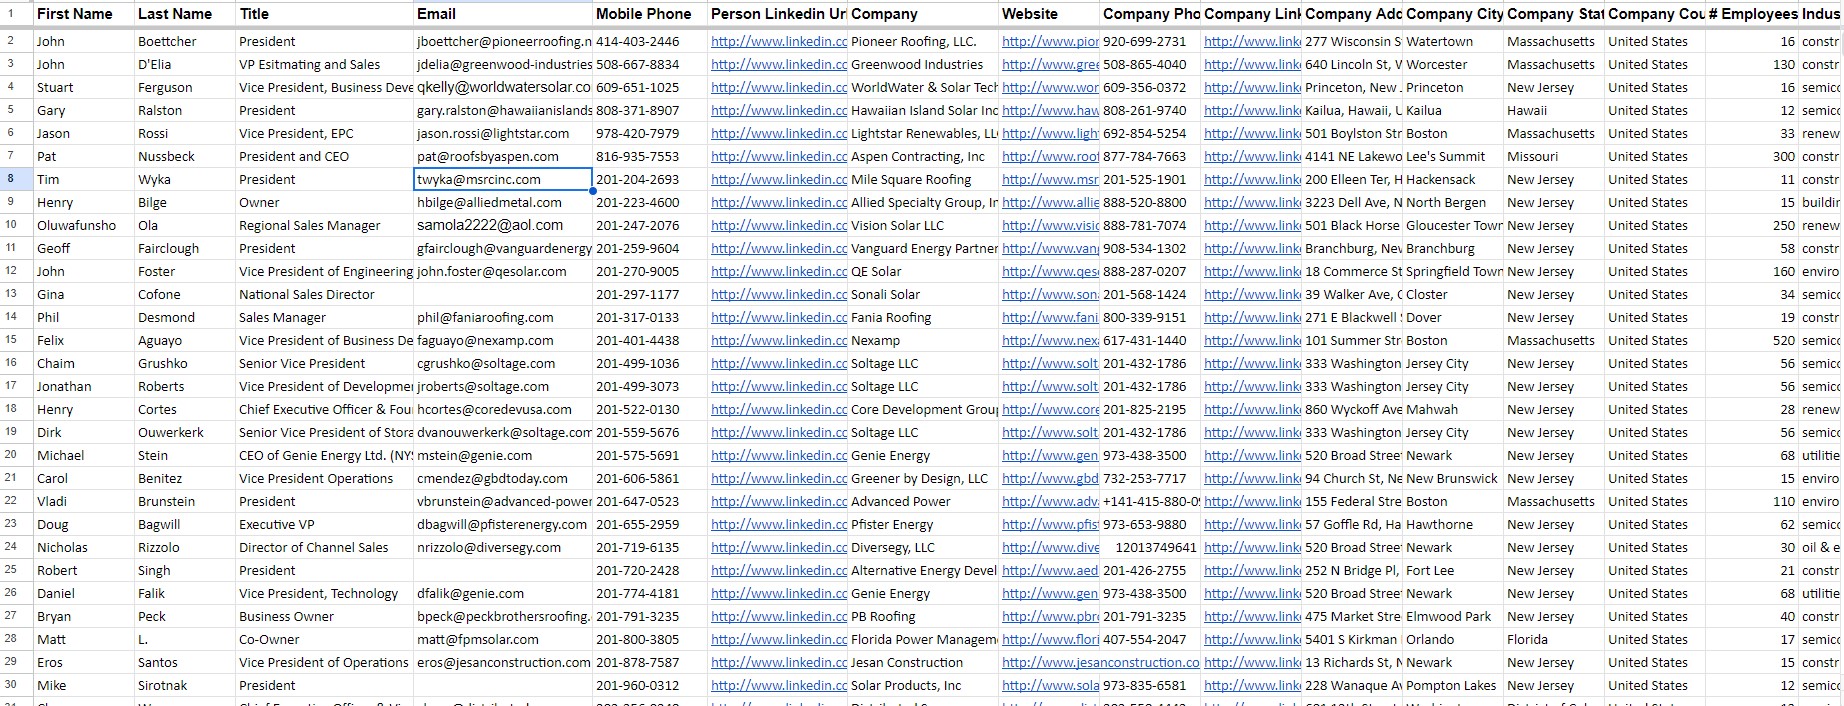This screenshot has height=706, width=1844.
Task: Select email eros@jesanconstruction.com
Action: point(503,662)
